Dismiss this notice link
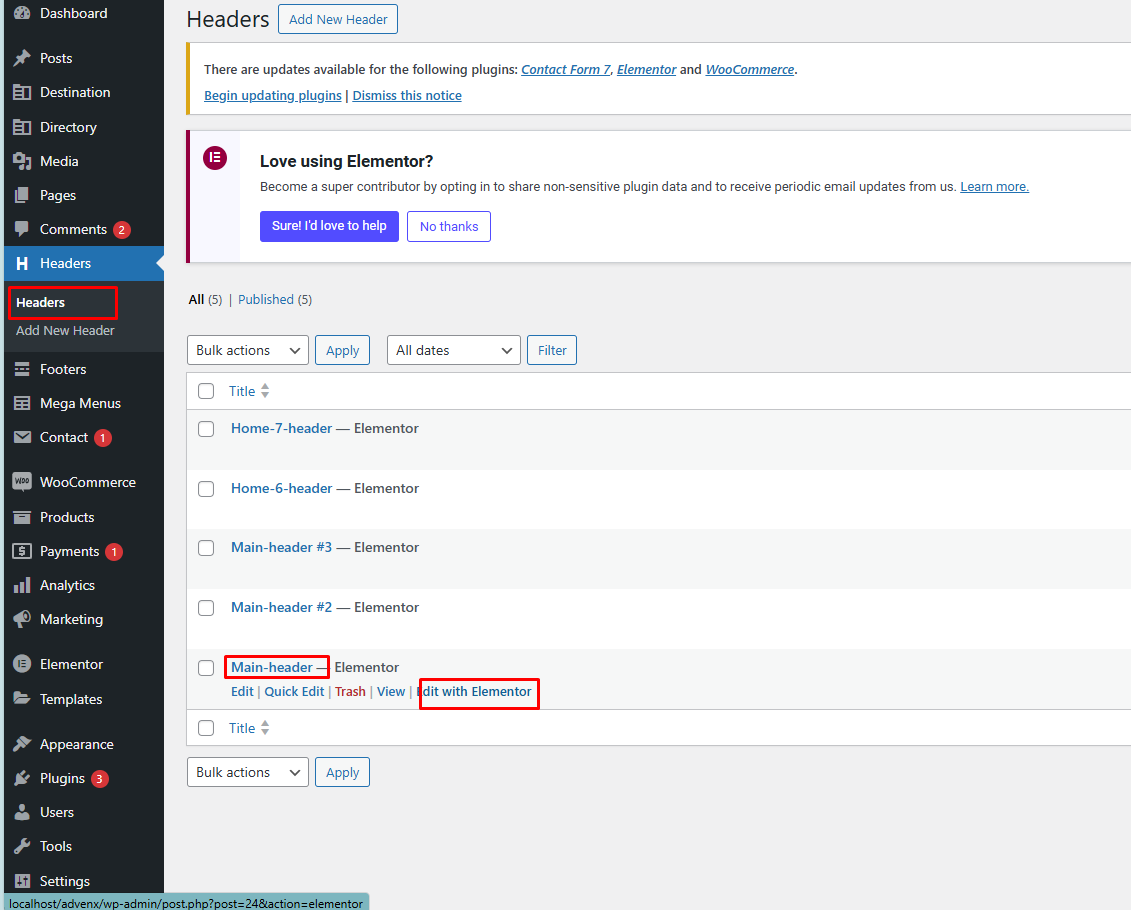This screenshot has height=910, width=1131. [x=407, y=95]
